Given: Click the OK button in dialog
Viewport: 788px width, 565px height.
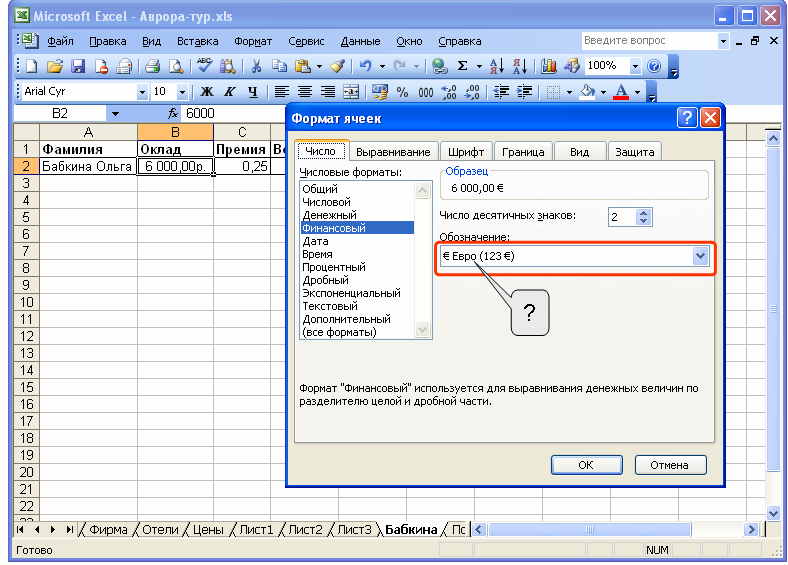Looking at the screenshot, I should (x=586, y=465).
